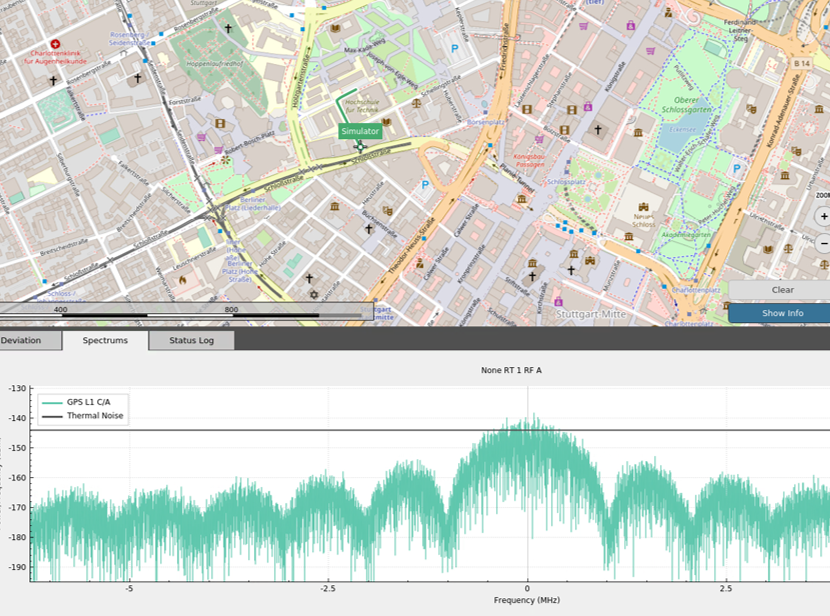Click the Eckensee lake label
This screenshot has width=830, height=616.
[682, 130]
